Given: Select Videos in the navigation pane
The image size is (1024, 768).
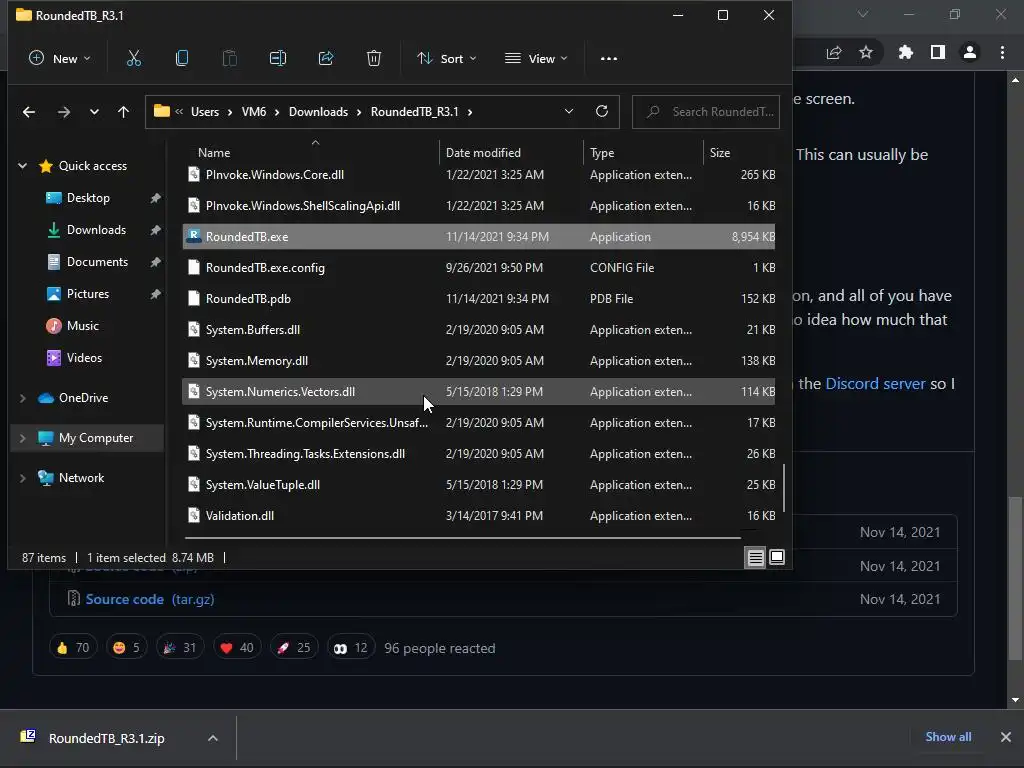Looking at the screenshot, I should pyautogui.click(x=84, y=358).
